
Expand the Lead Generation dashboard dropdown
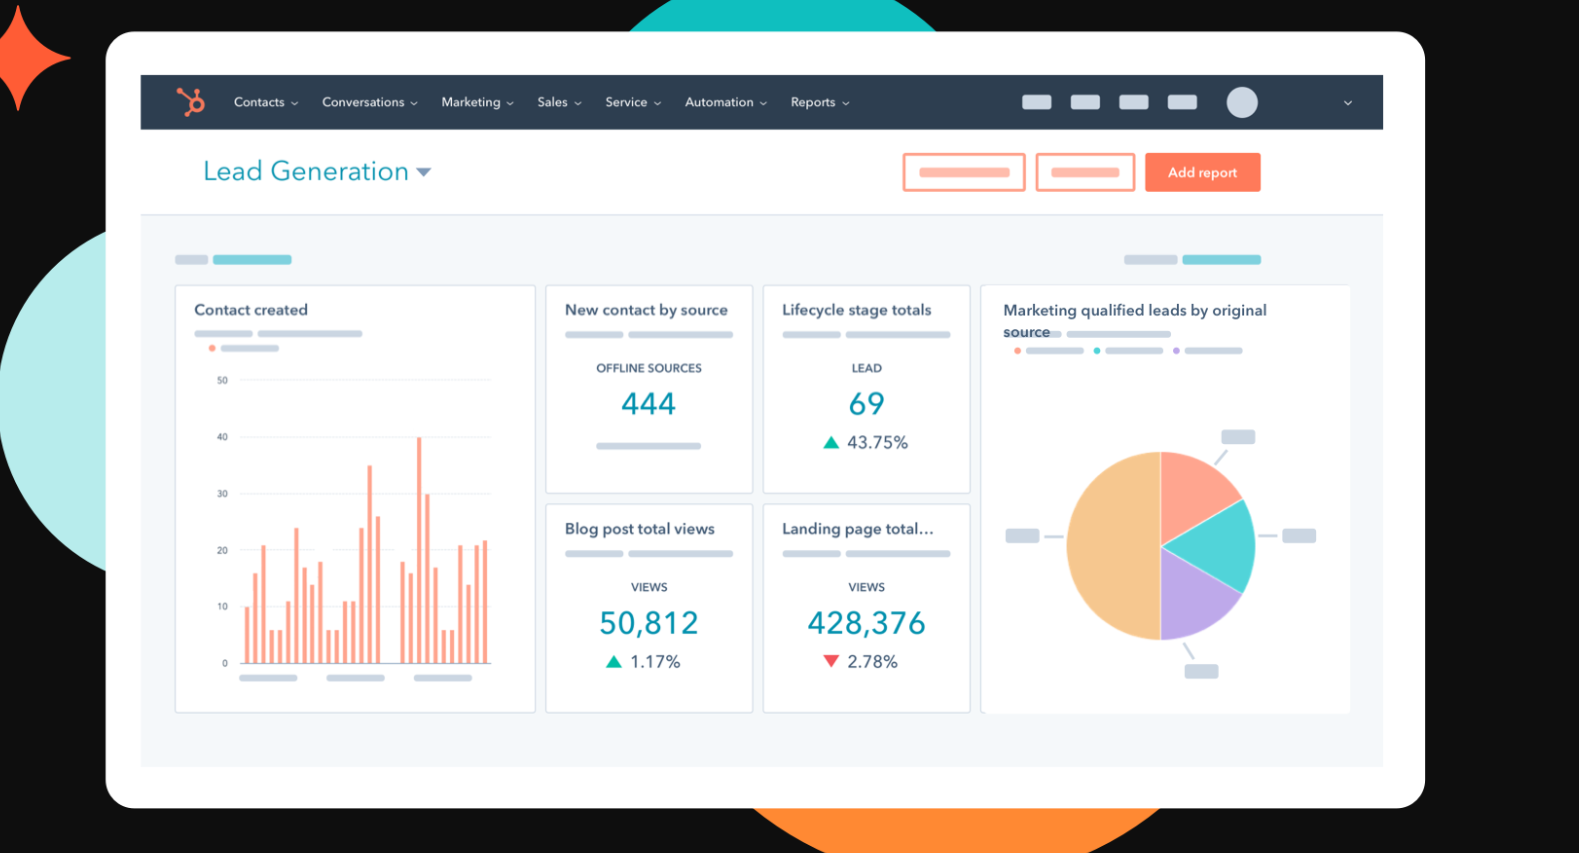point(424,172)
